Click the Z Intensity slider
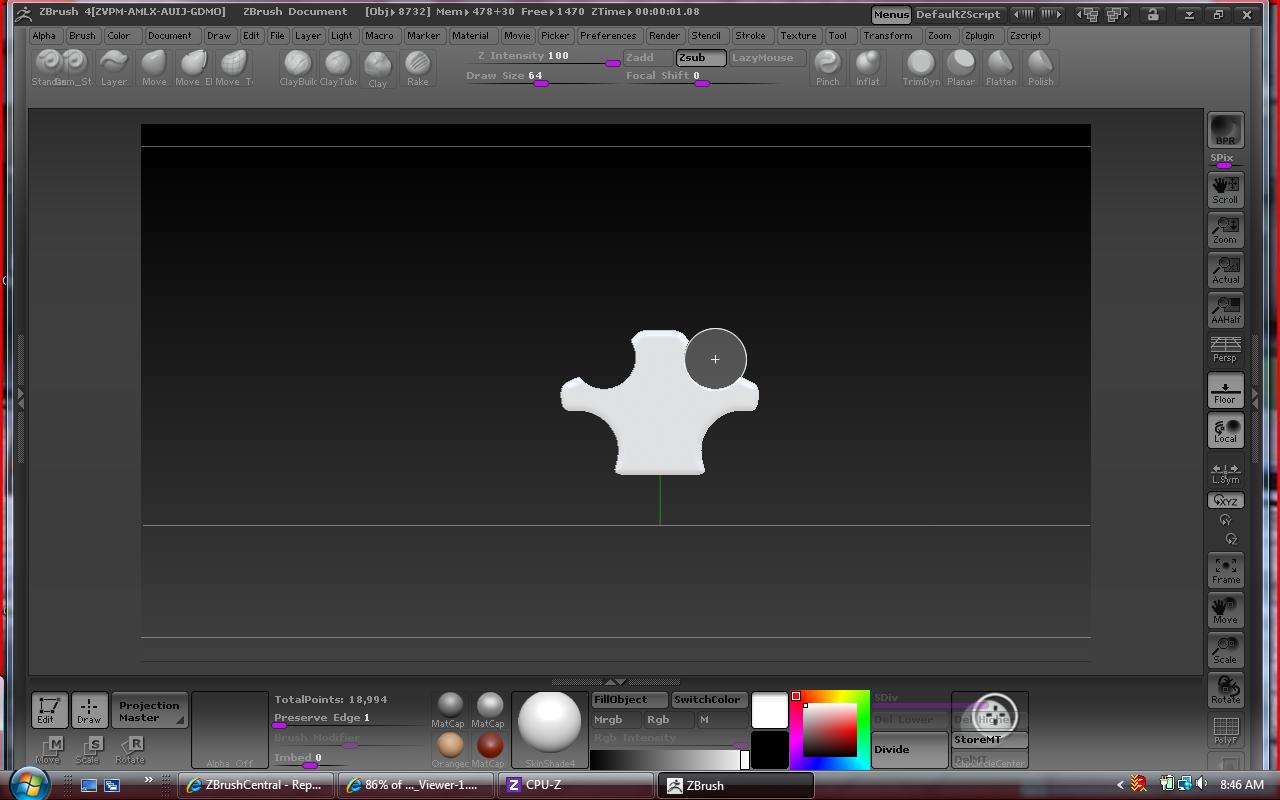 pyautogui.click(x=545, y=58)
